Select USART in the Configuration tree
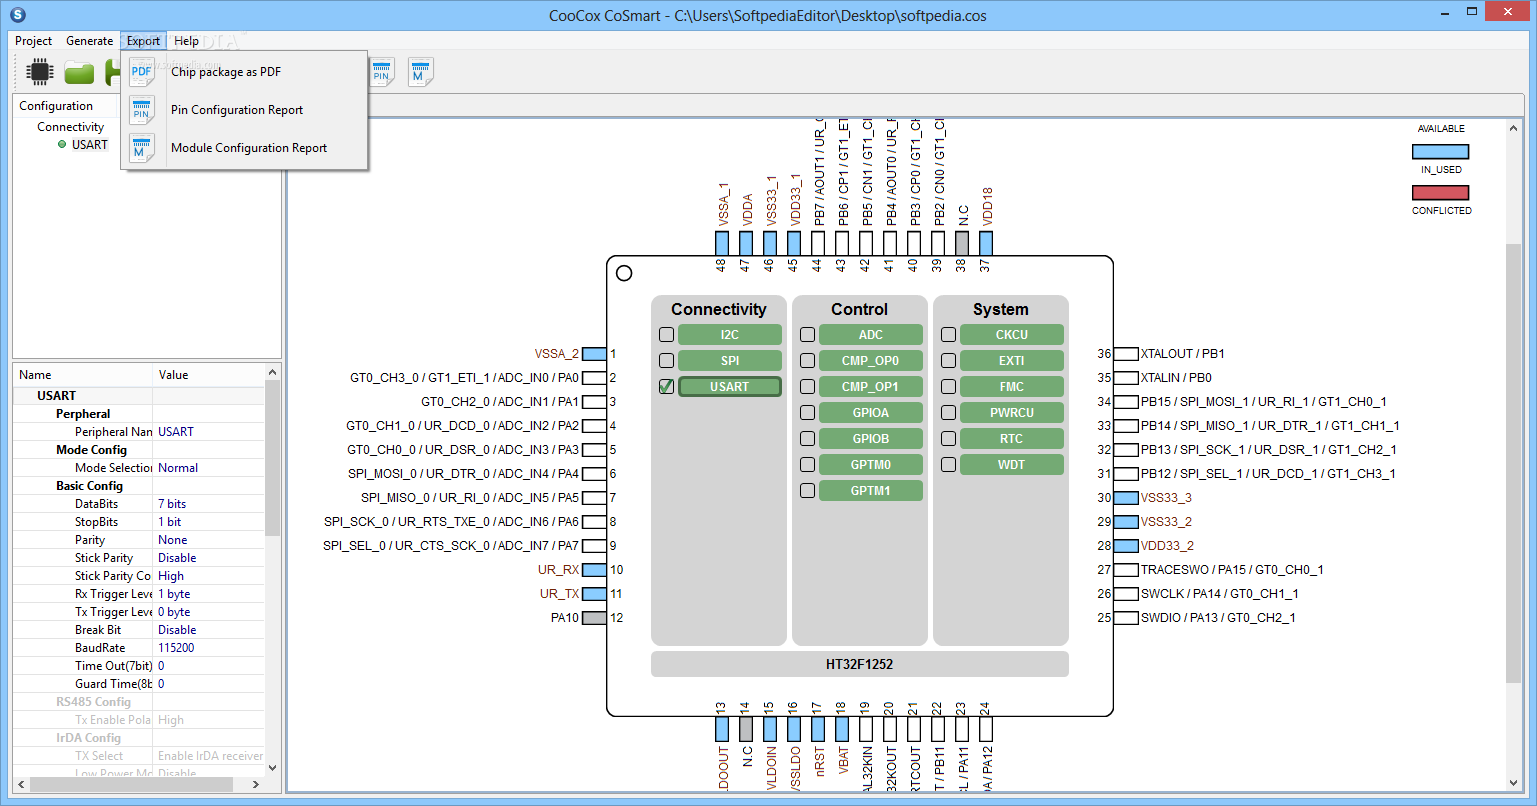Viewport: 1537px width, 806px height. 89,145
